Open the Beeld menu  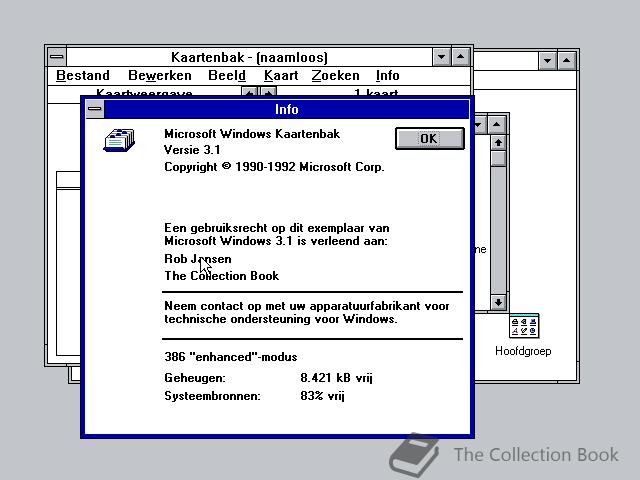coord(227,76)
